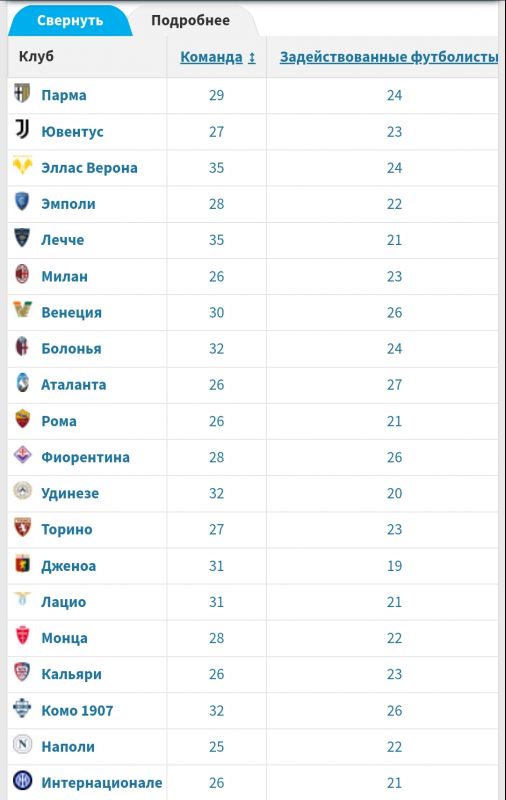Open the Подробнее tab

pyautogui.click(x=190, y=20)
